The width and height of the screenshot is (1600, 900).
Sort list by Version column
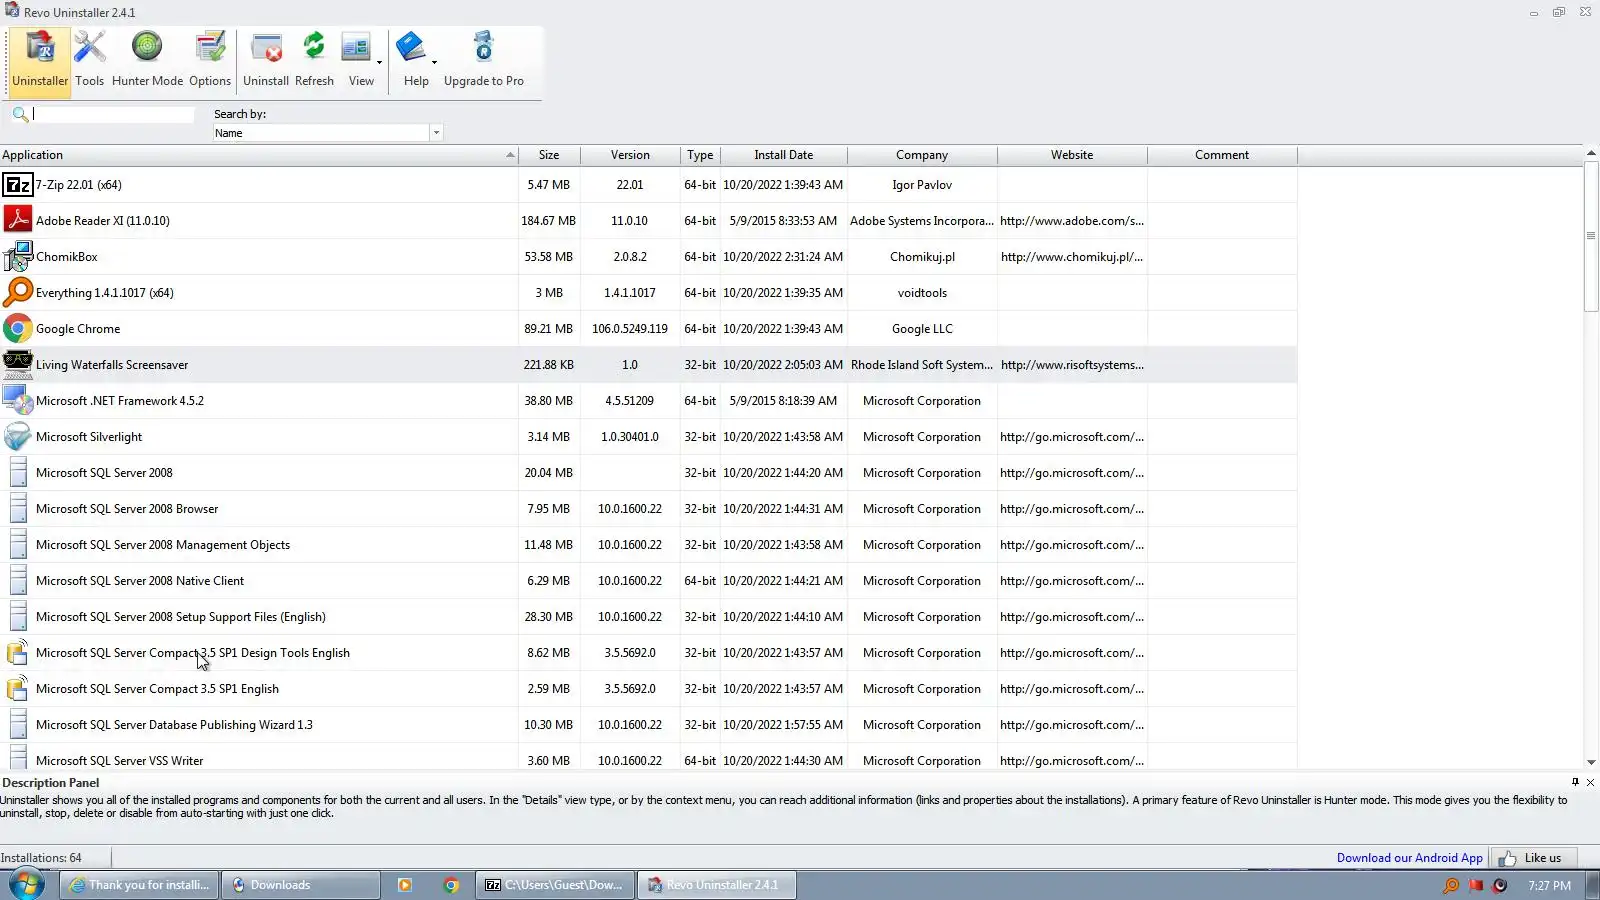tap(630, 155)
